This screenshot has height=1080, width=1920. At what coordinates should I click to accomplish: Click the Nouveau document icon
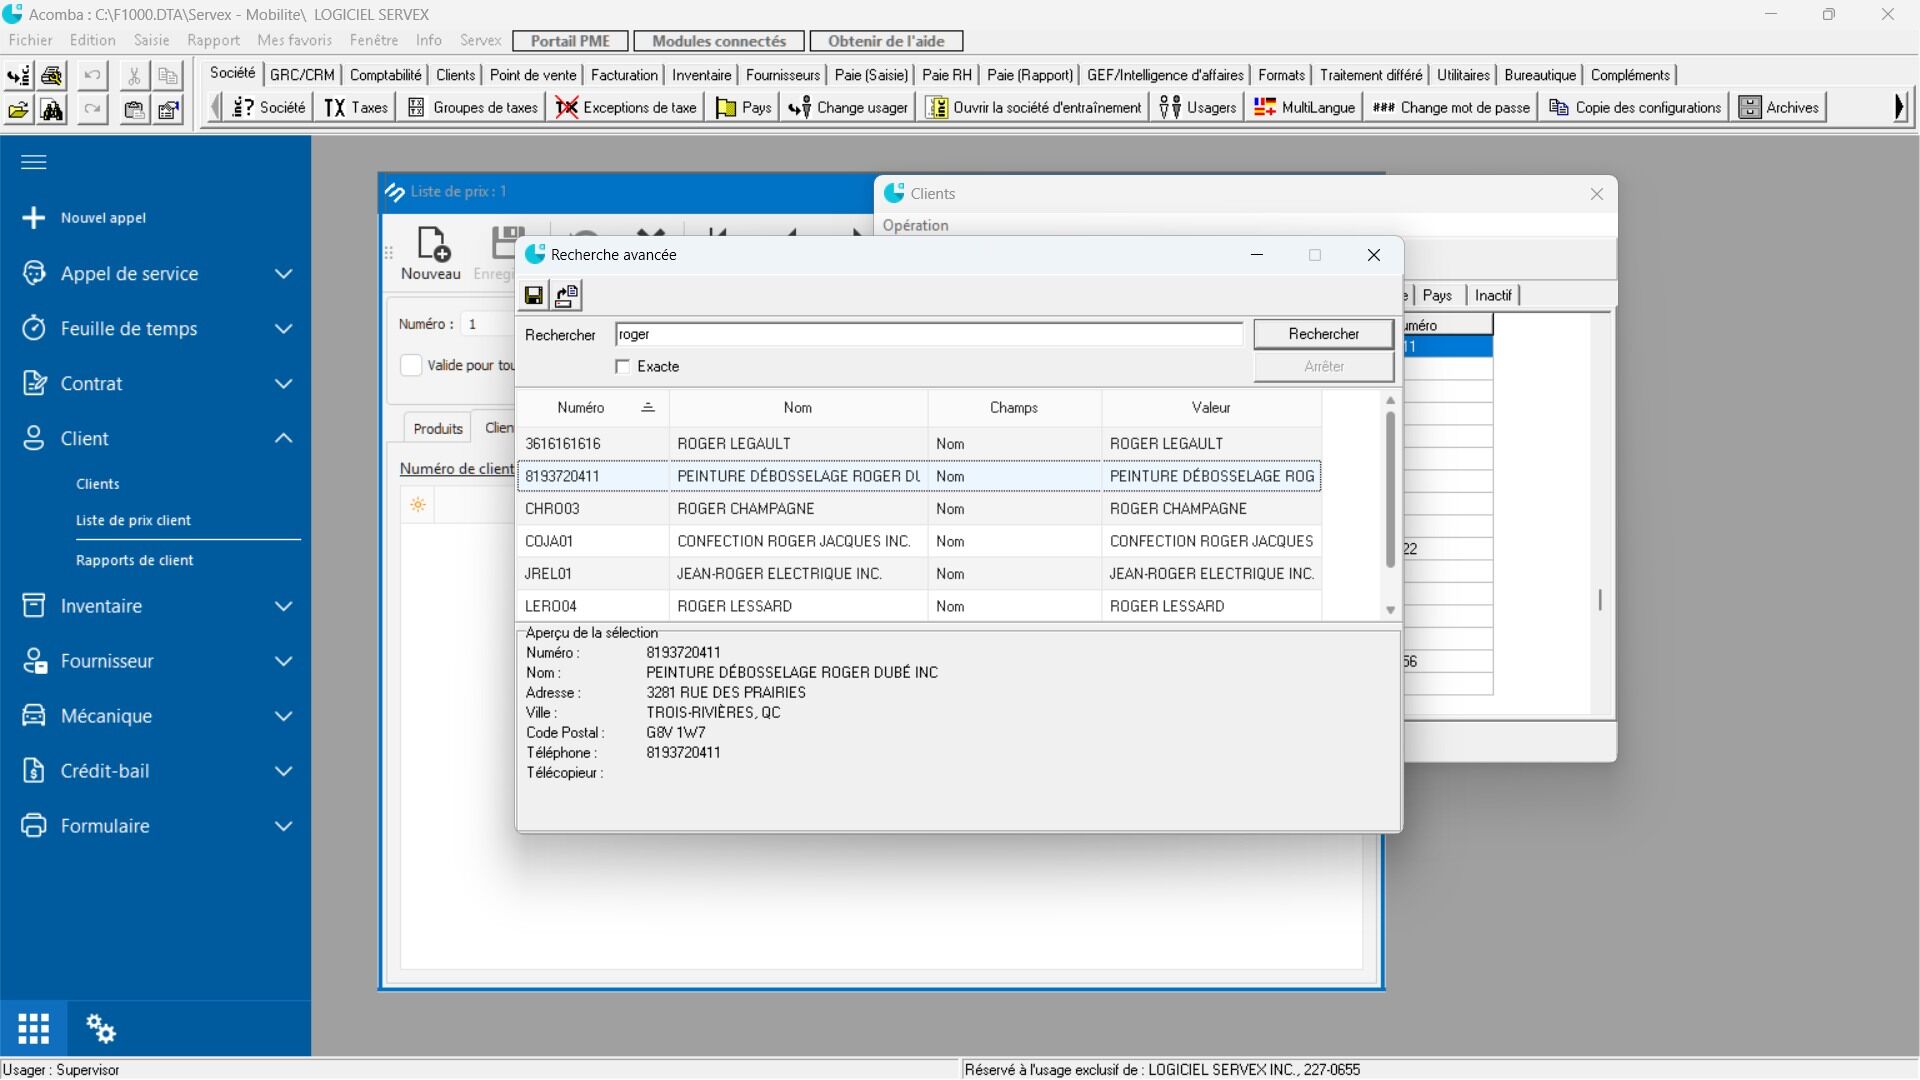431,245
